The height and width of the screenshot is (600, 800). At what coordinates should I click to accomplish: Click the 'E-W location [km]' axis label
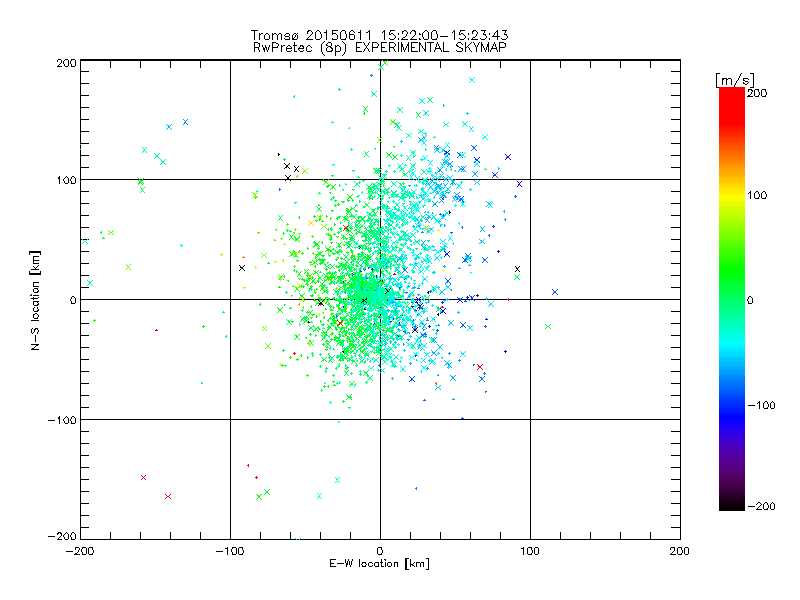(379, 563)
